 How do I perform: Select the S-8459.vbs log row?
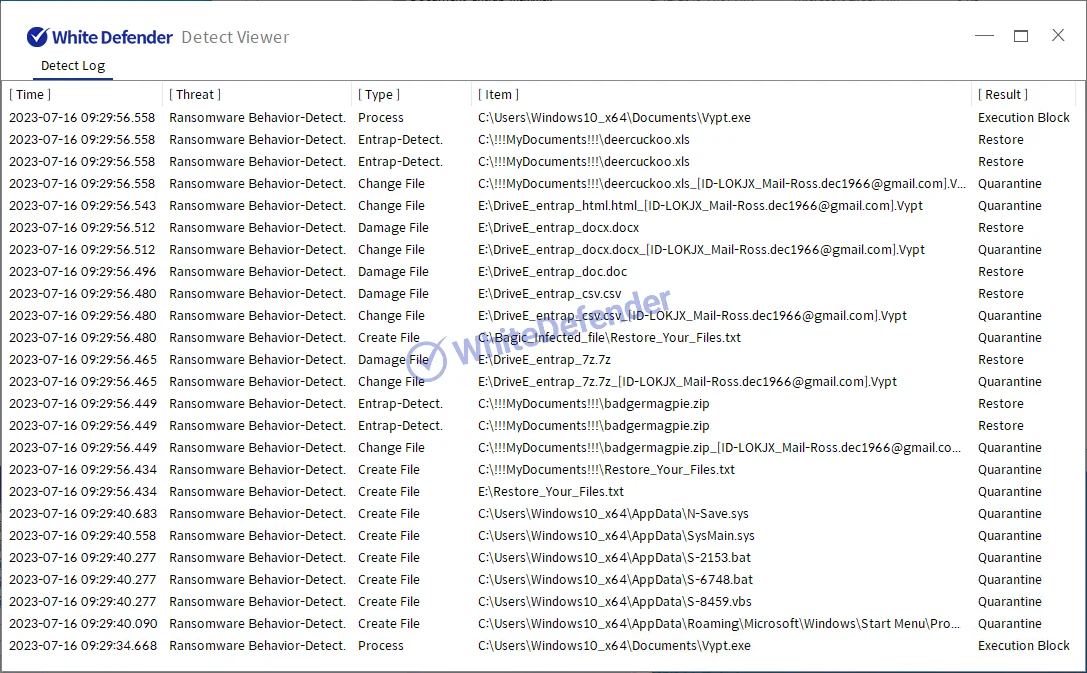click(615, 602)
